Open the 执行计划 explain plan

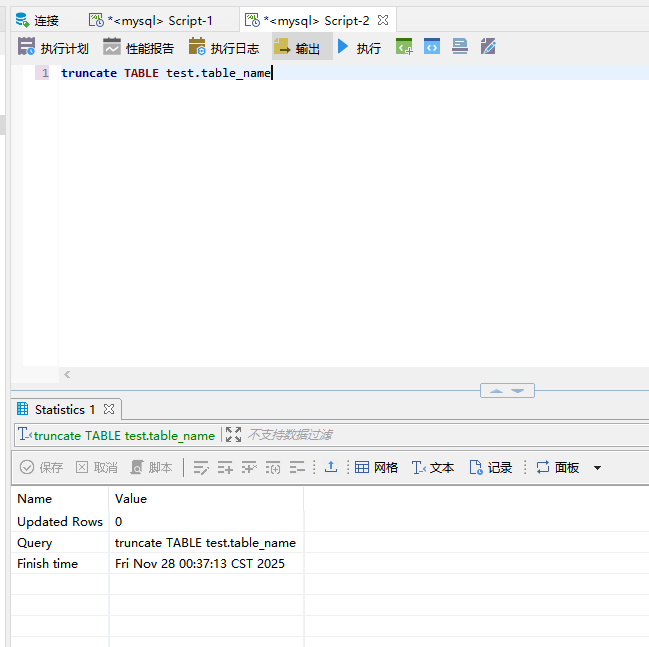[x=54, y=47]
